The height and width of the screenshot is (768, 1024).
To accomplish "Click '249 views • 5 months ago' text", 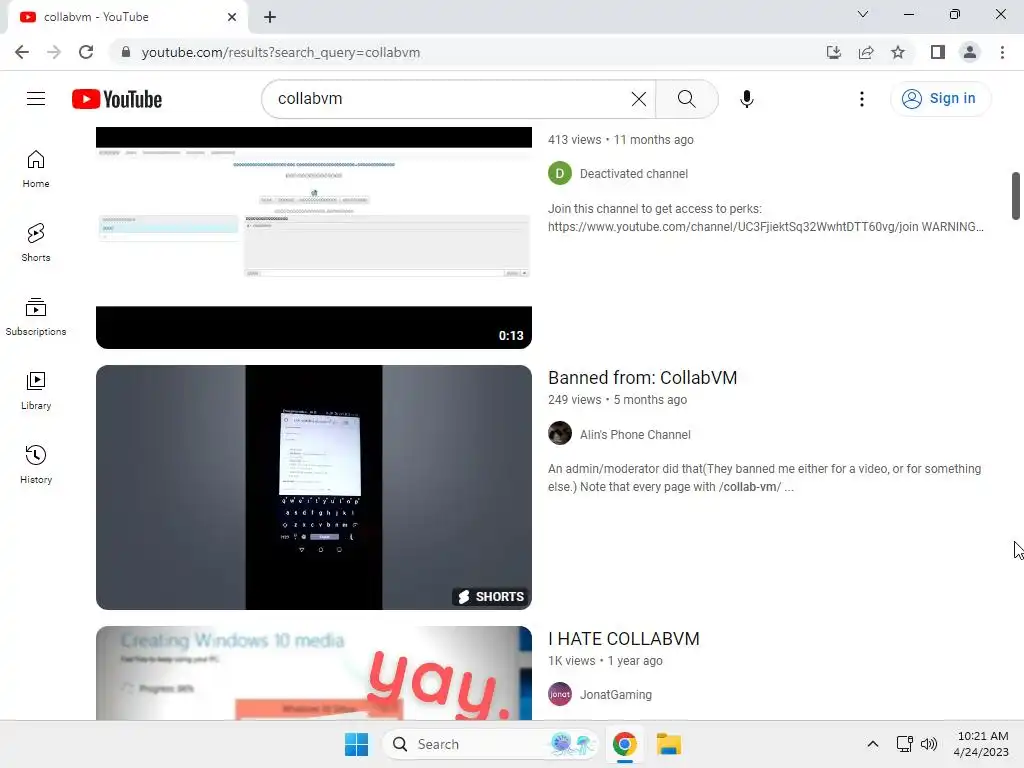I will [x=617, y=400].
